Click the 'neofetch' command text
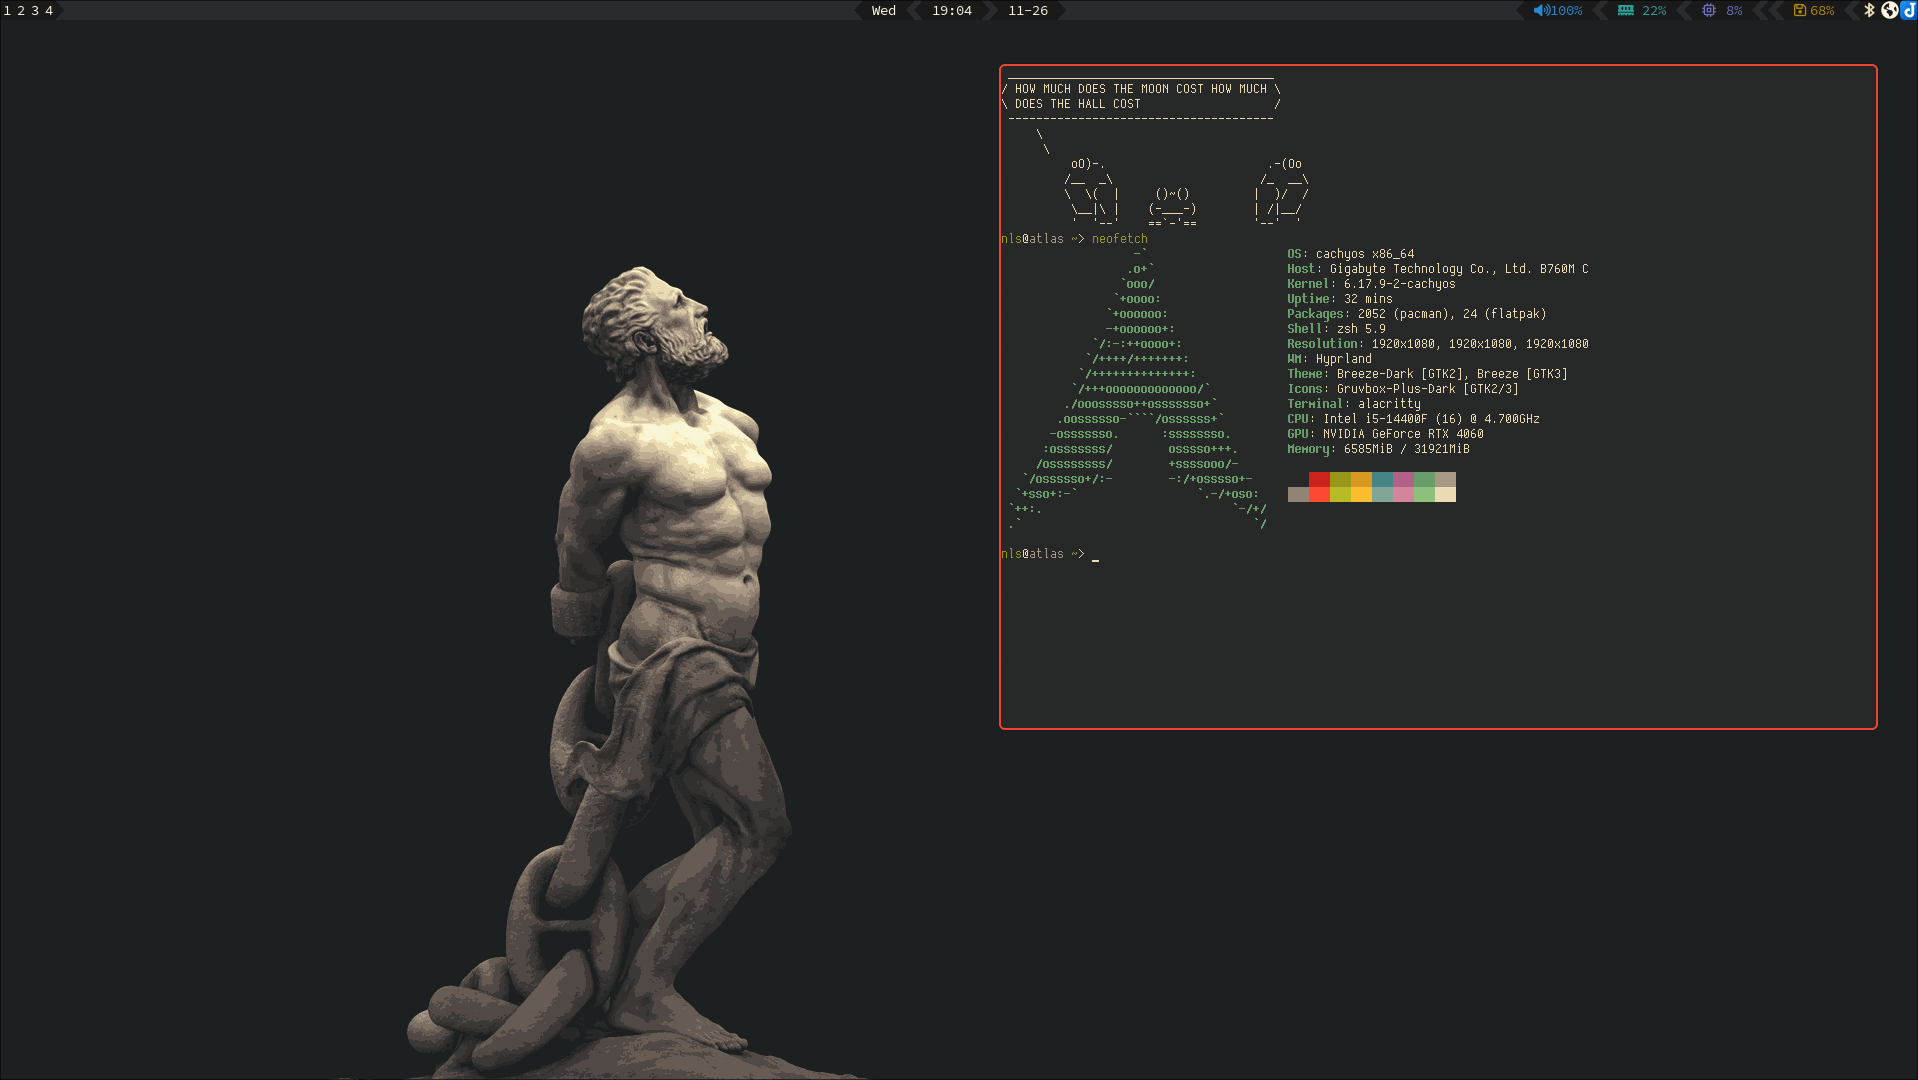The image size is (1918, 1080). click(x=1120, y=239)
